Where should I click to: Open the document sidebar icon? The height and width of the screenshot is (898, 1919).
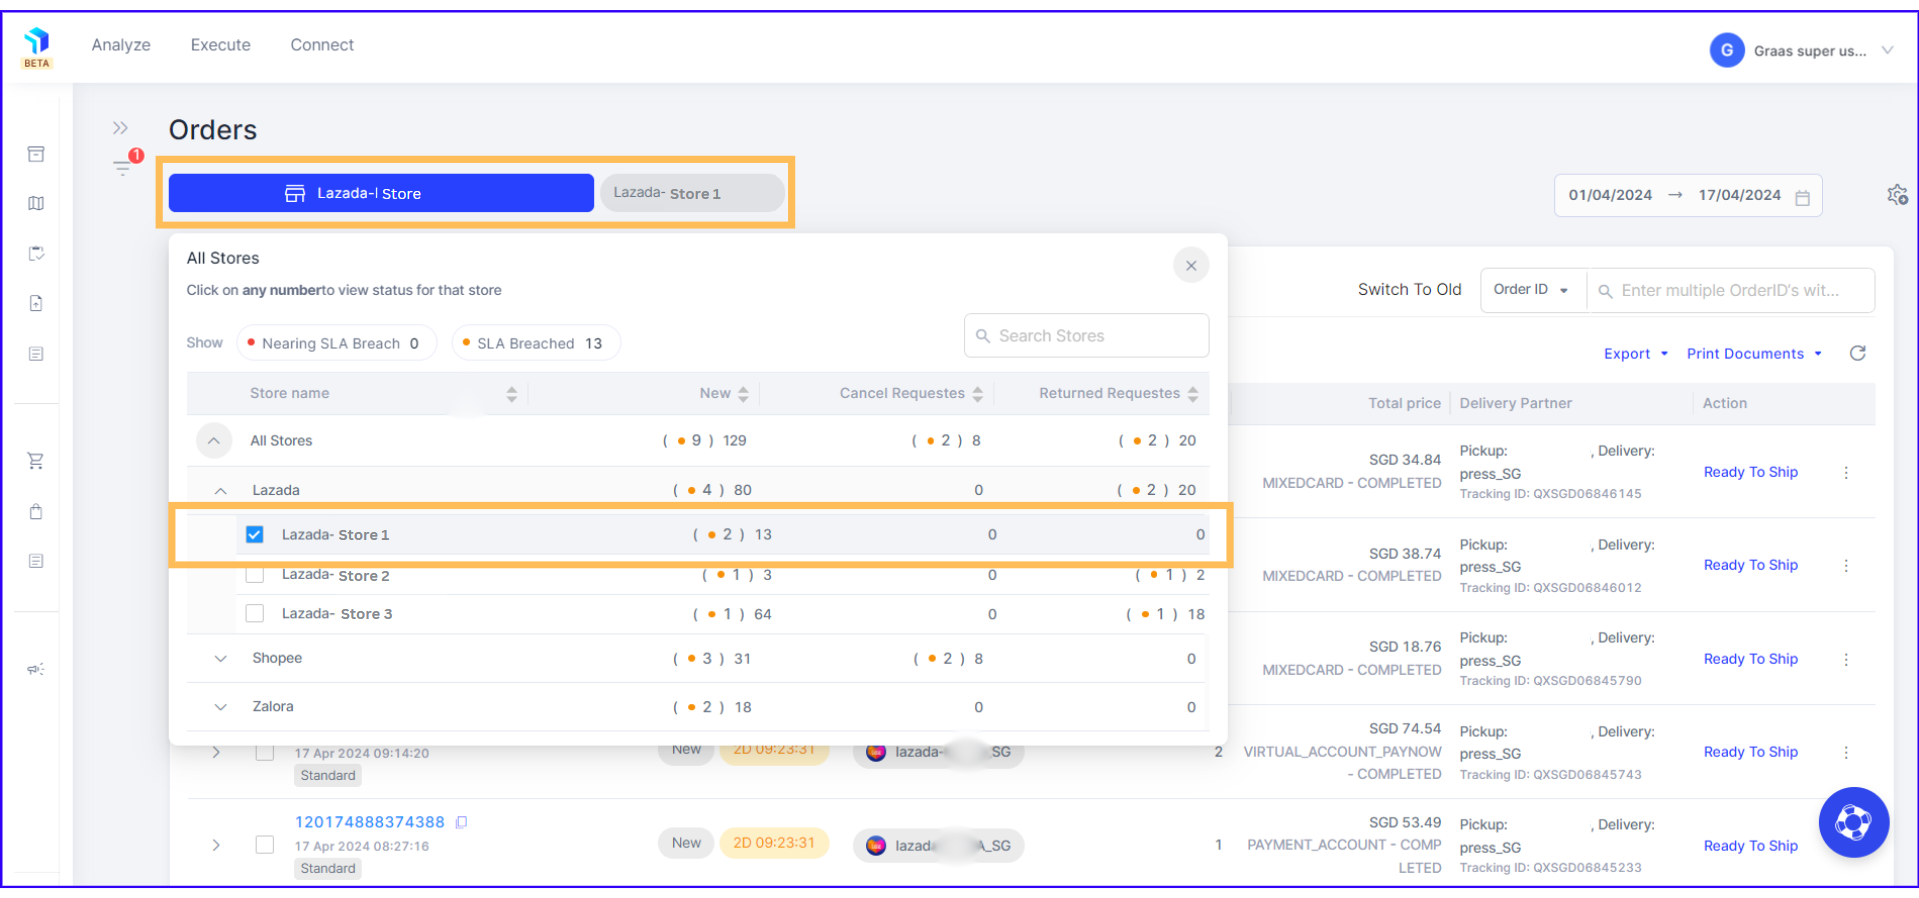36,303
